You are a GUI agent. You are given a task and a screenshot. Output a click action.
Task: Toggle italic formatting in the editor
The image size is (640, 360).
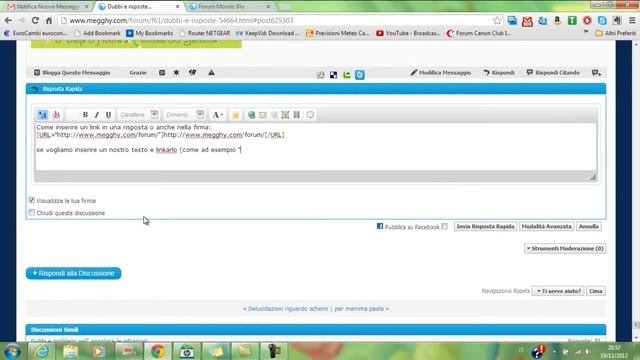pyautogui.click(x=97, y=115)
